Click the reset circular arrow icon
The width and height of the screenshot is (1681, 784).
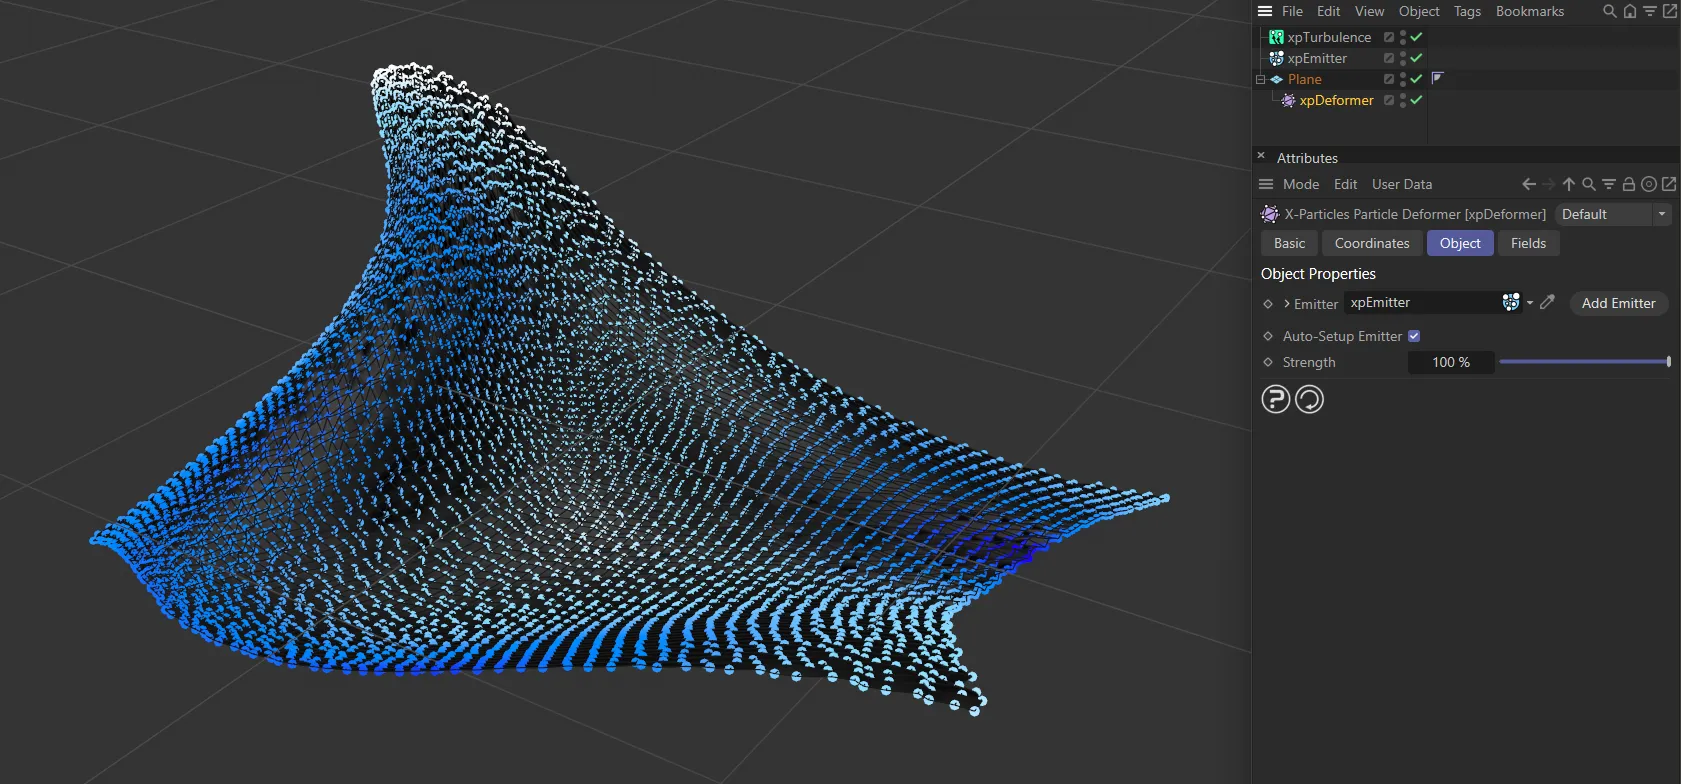tap(1309, 399)
